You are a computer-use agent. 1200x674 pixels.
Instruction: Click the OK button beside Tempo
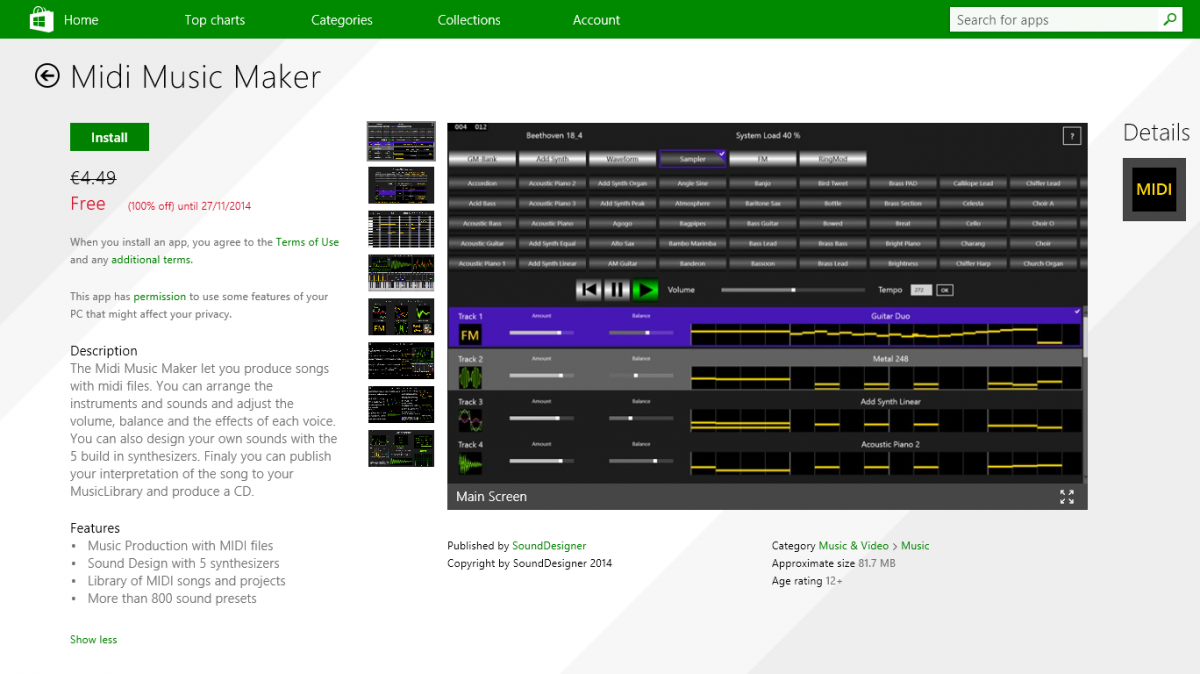coord(945,290)
